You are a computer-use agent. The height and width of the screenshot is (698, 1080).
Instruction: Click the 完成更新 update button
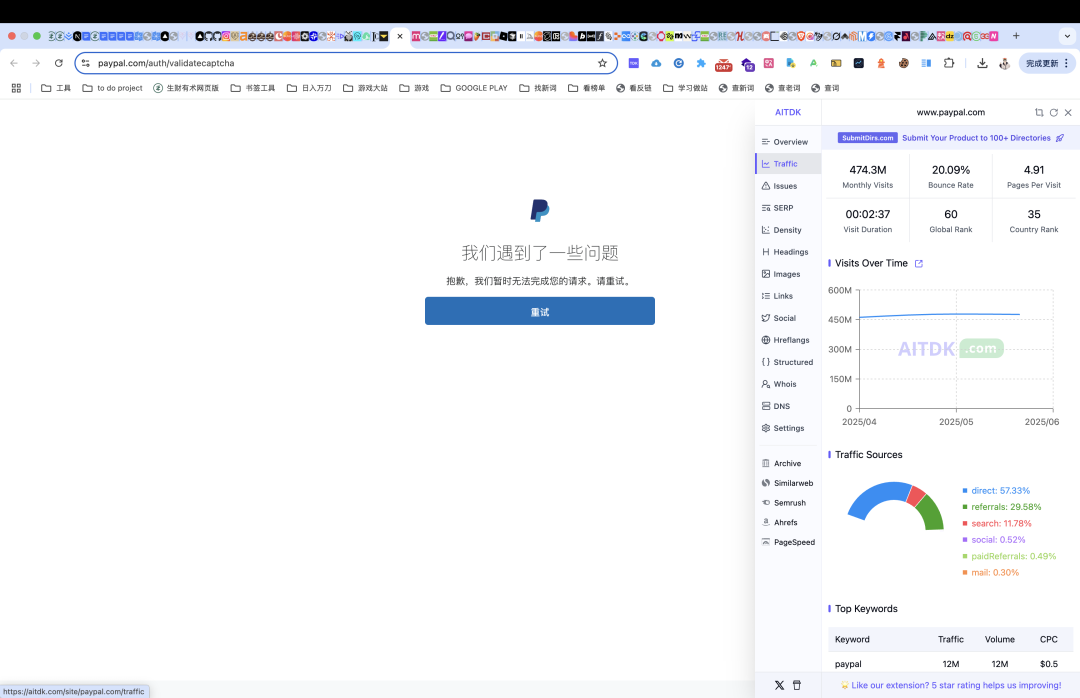(x=1046, y=63)
